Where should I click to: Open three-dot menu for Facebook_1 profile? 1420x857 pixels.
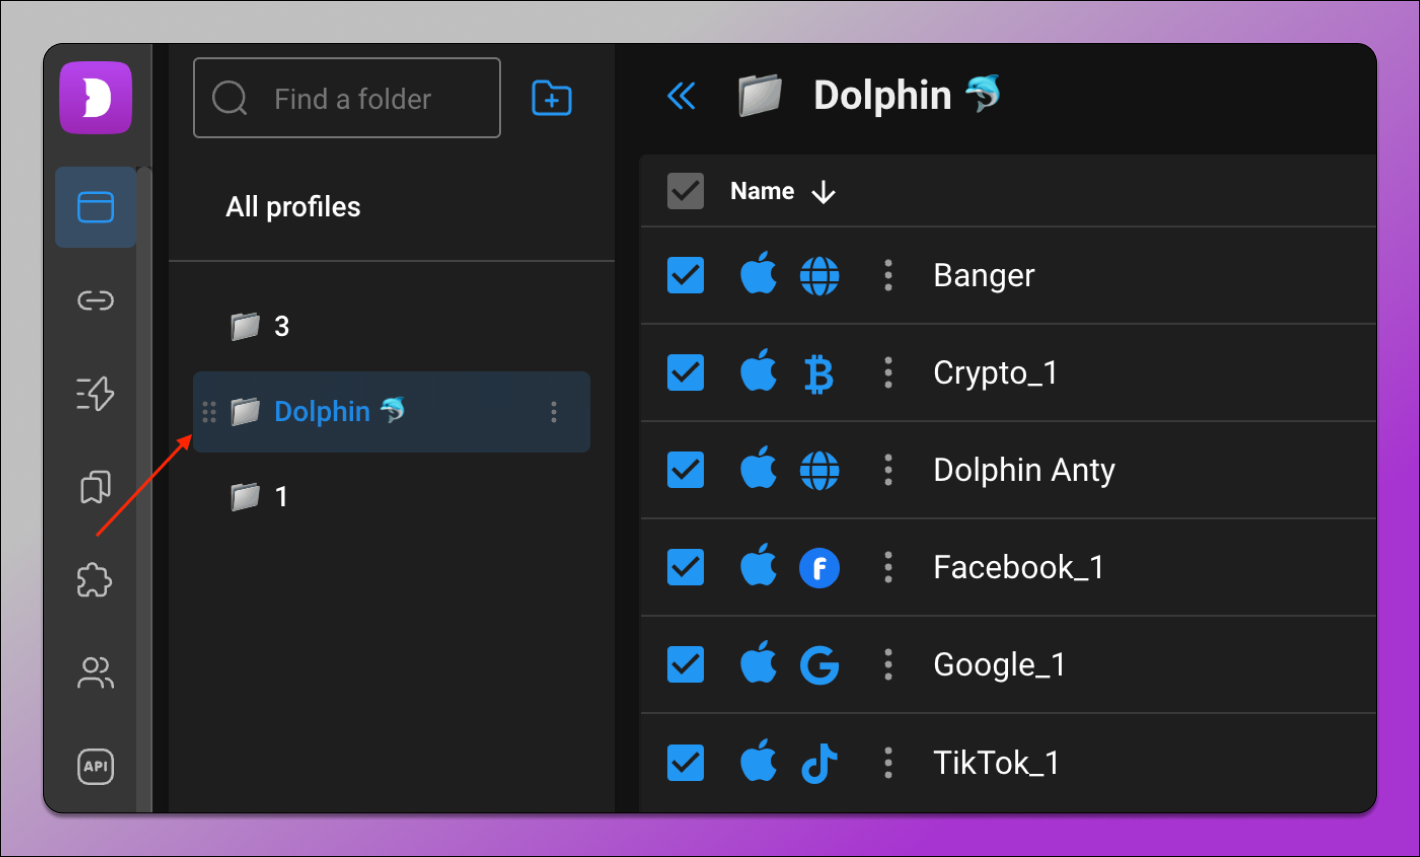[888, 568]
